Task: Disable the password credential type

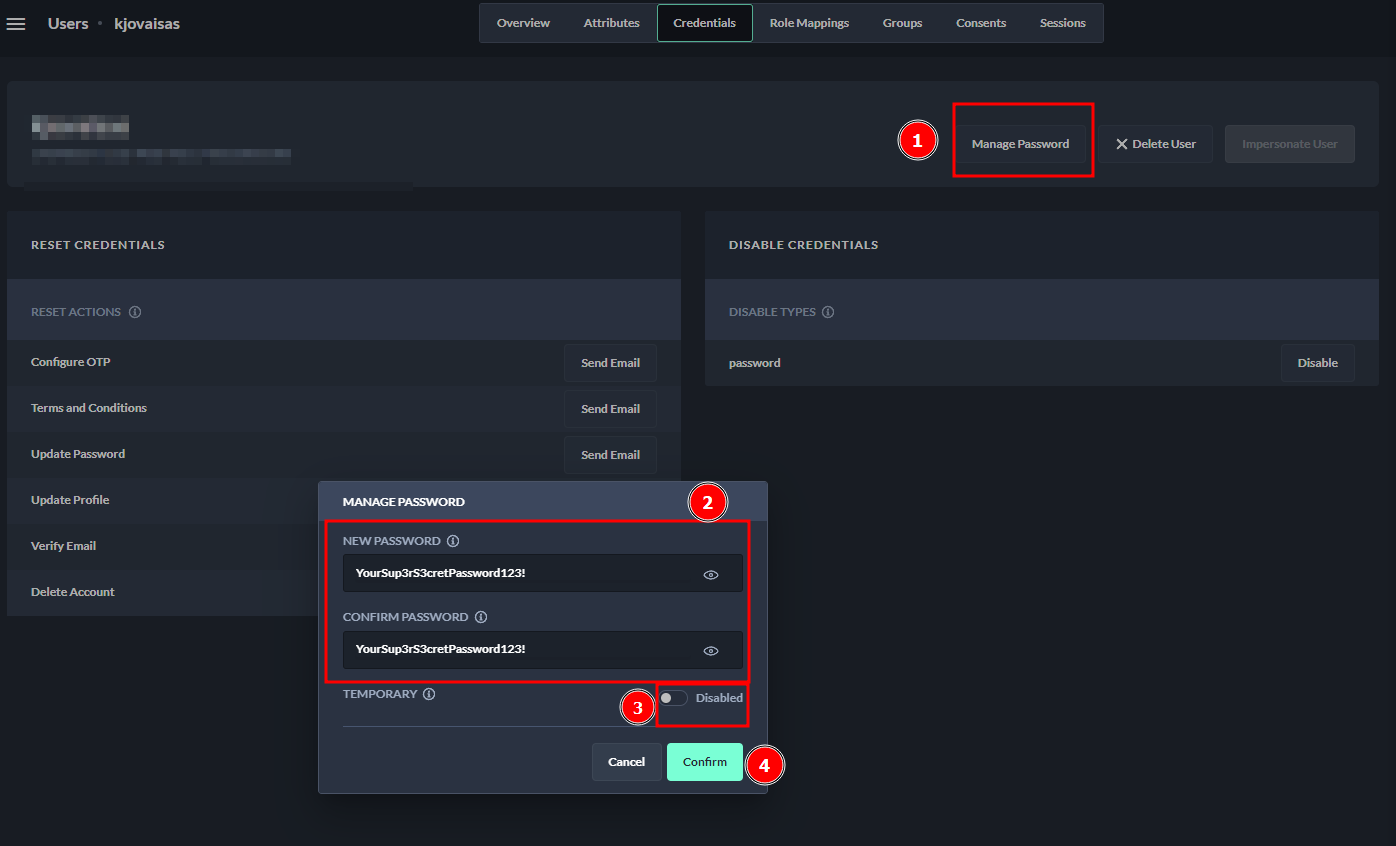Action: [x=1317, y=363]
